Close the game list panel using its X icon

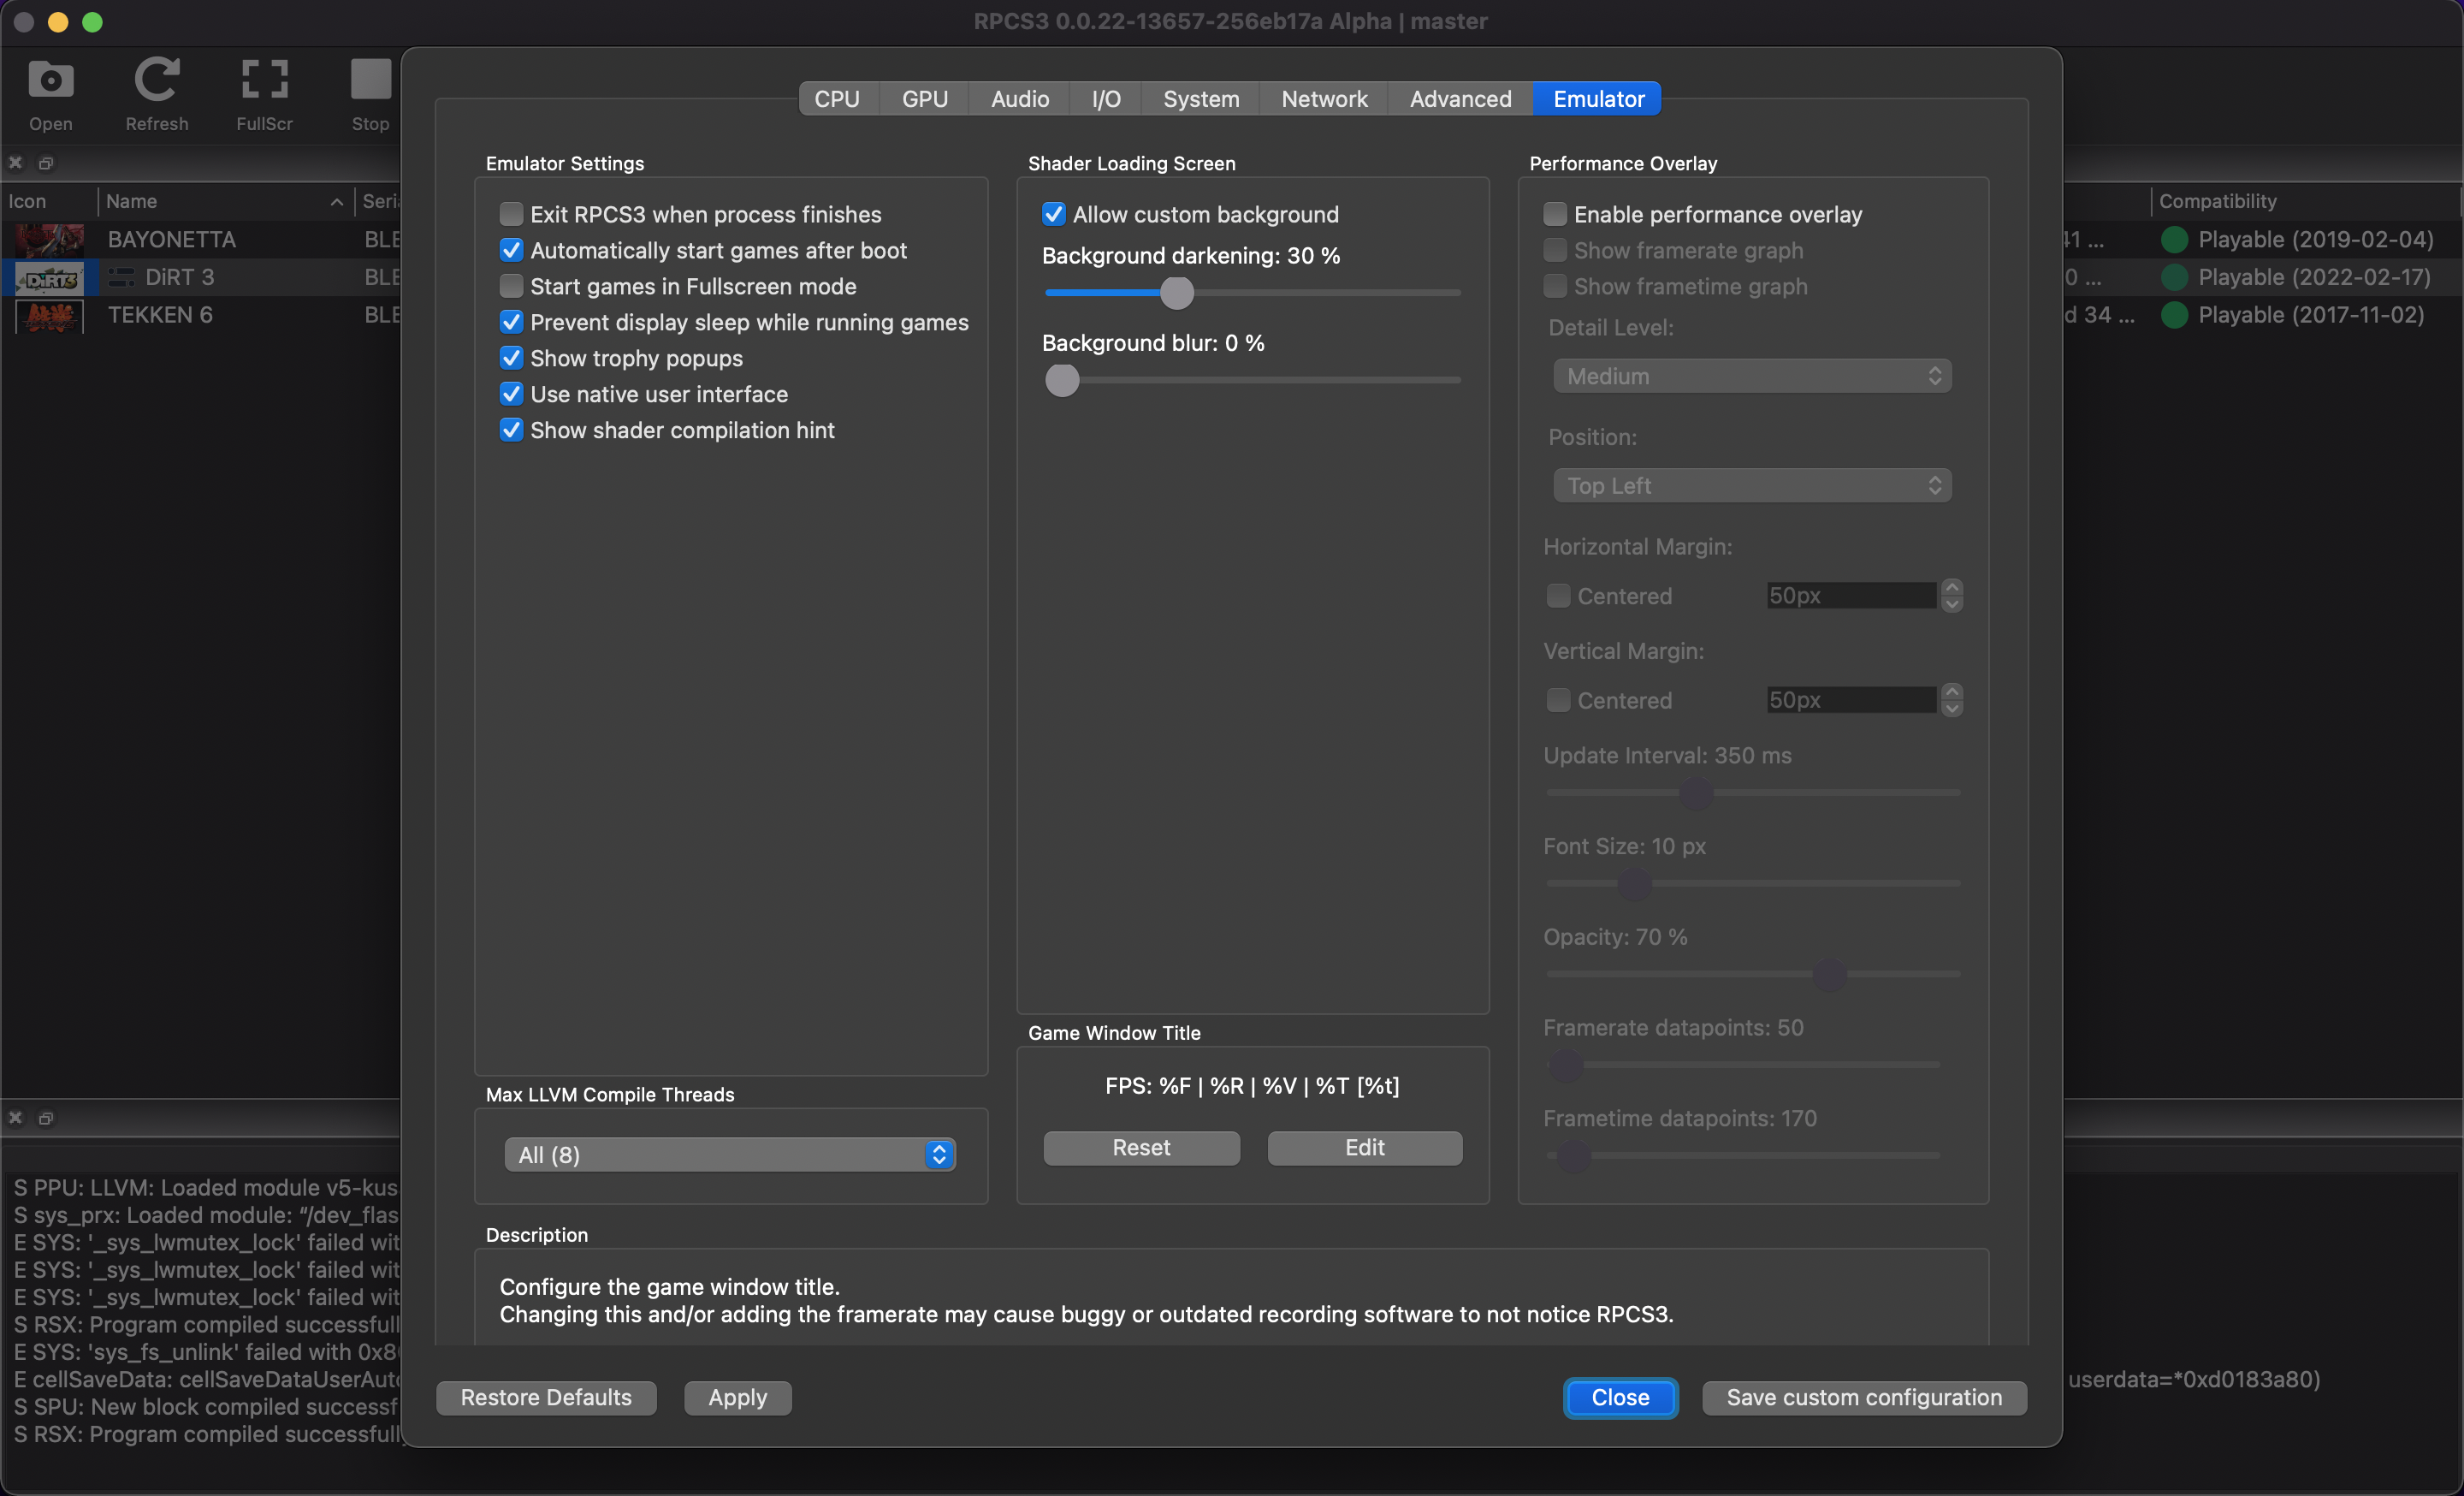(16, 163)
